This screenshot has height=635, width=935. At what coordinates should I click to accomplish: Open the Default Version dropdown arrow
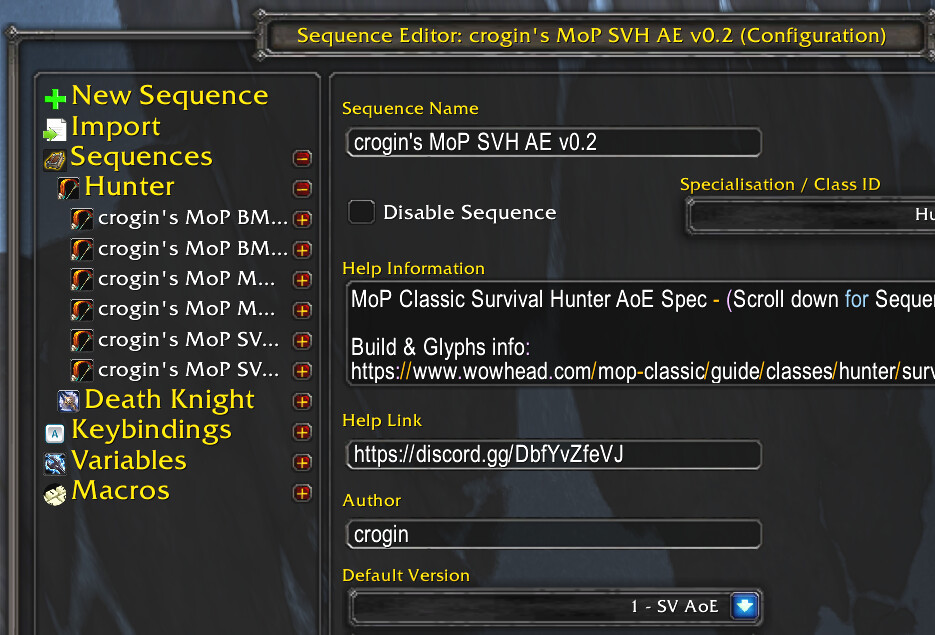point(745,606)
